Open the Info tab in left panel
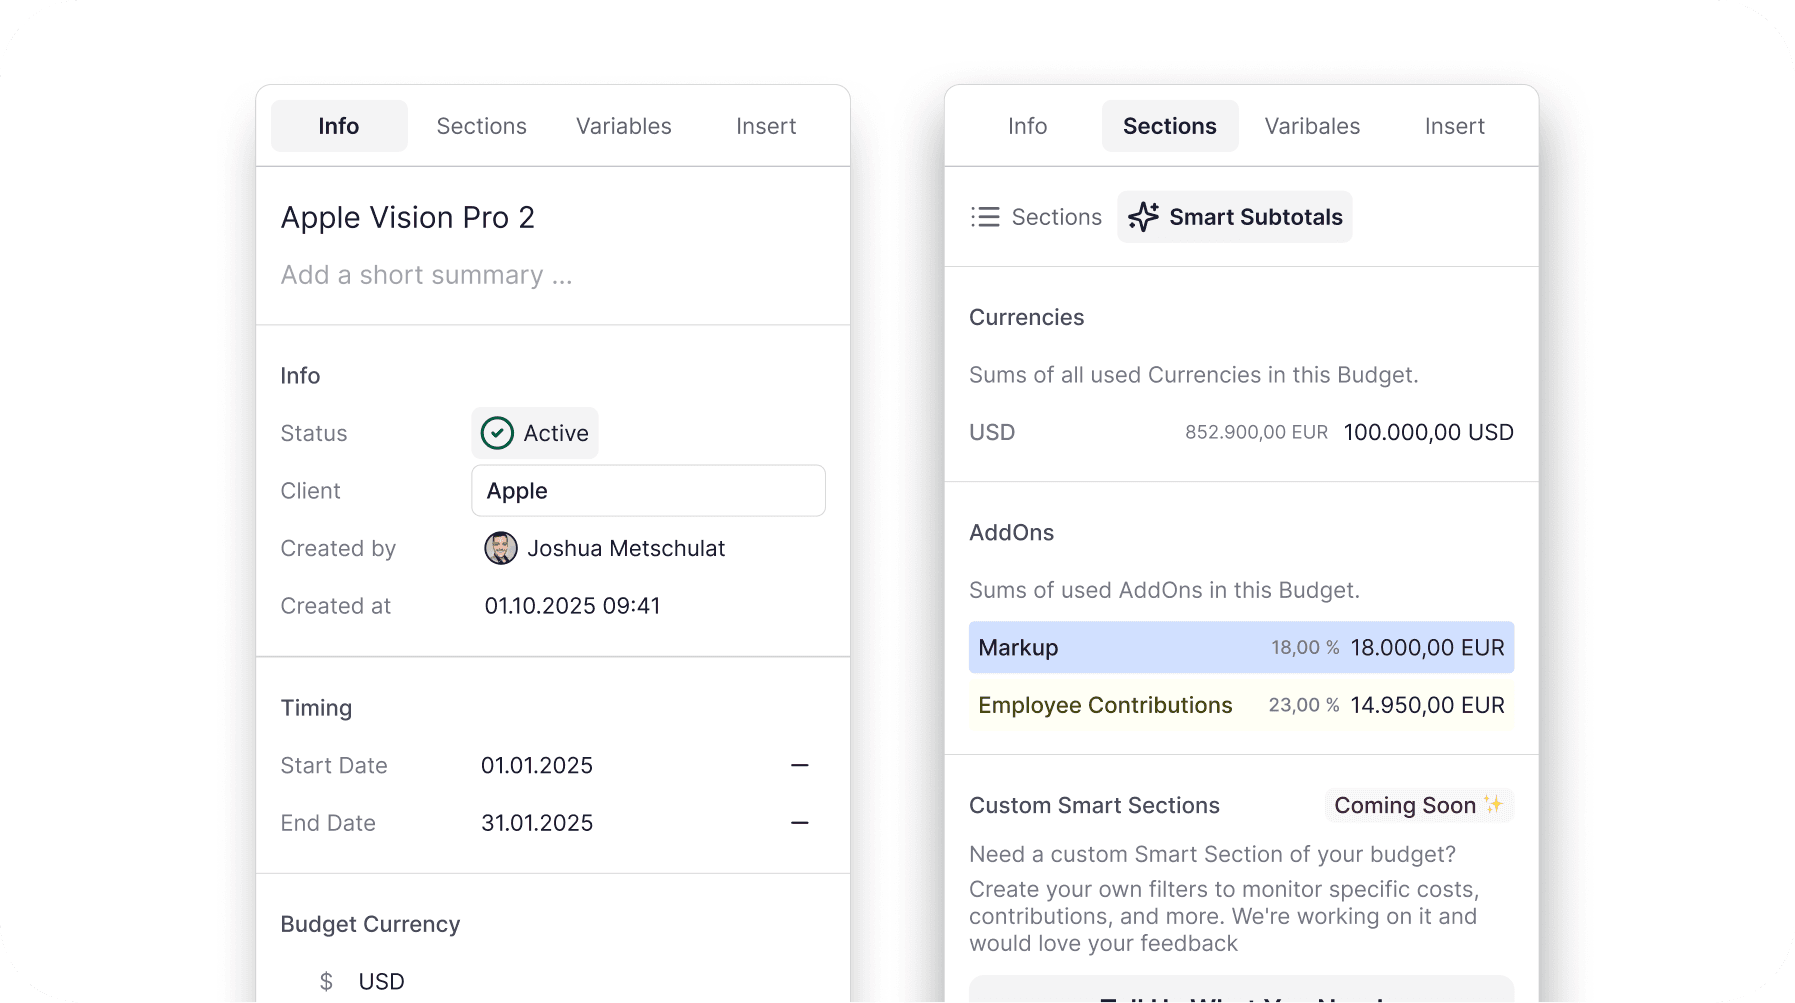 tap(339, 126)
